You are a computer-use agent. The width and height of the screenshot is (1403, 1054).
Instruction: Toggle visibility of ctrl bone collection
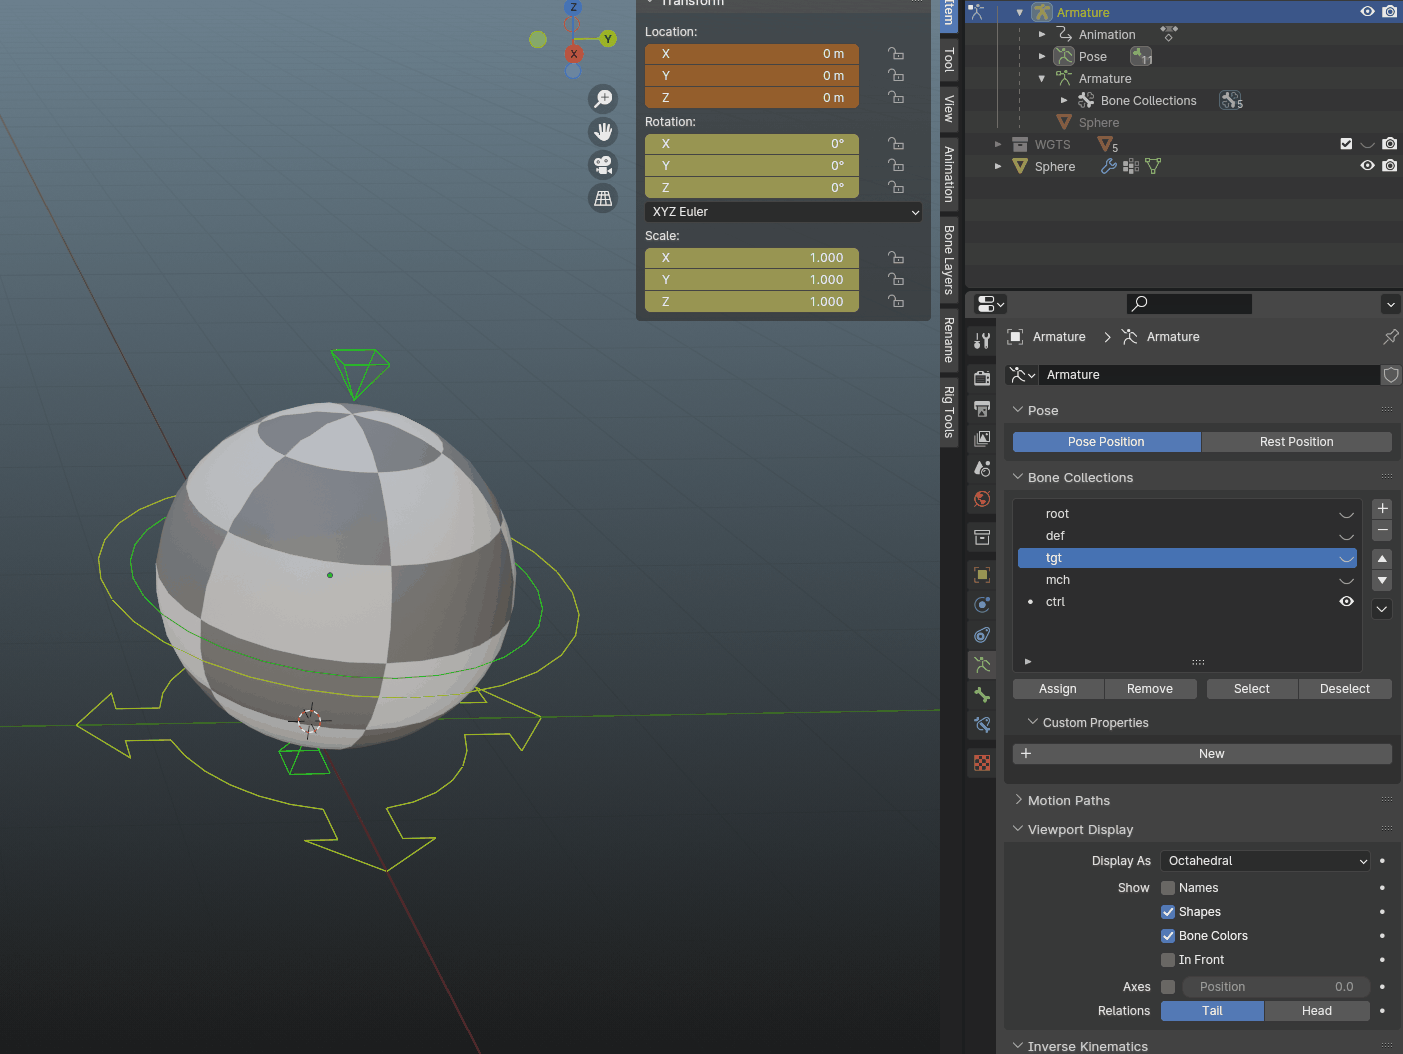tap(1346, 602)
